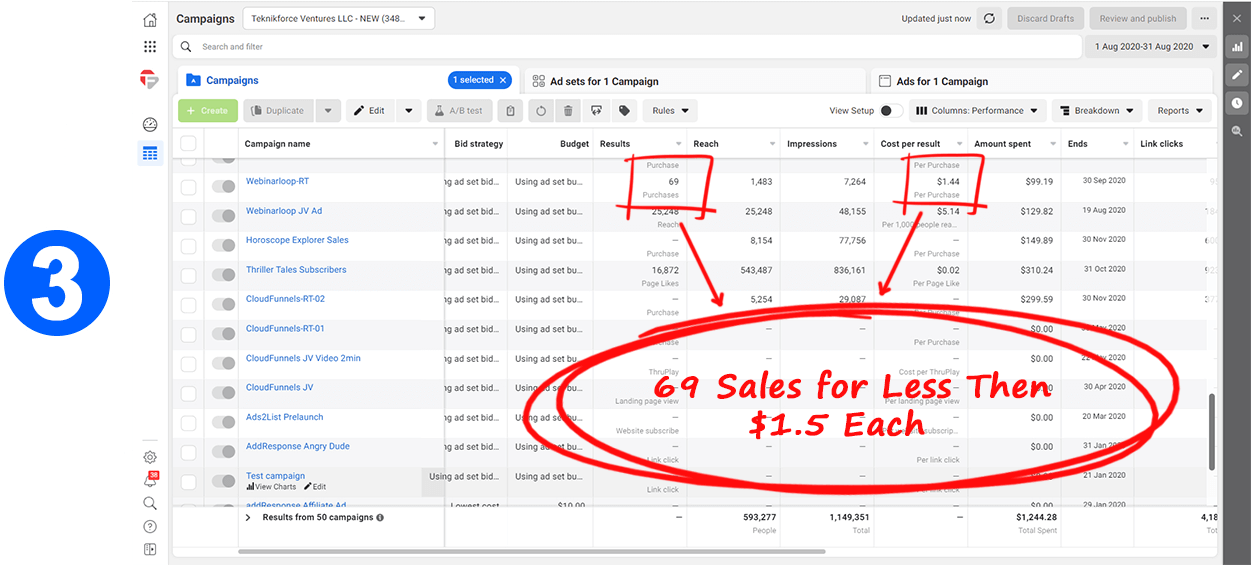Open the Account Overview gauge icon
The image size is (1251, 565).
[150, 125]
